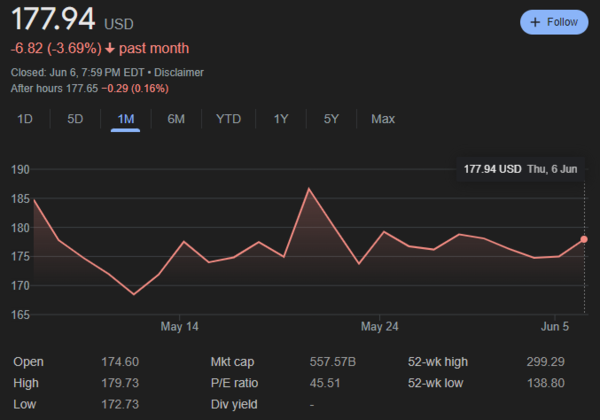Screen dimensions: 600x420
Task: Click the May 14 date axis label
Action: tap(179, 327)
